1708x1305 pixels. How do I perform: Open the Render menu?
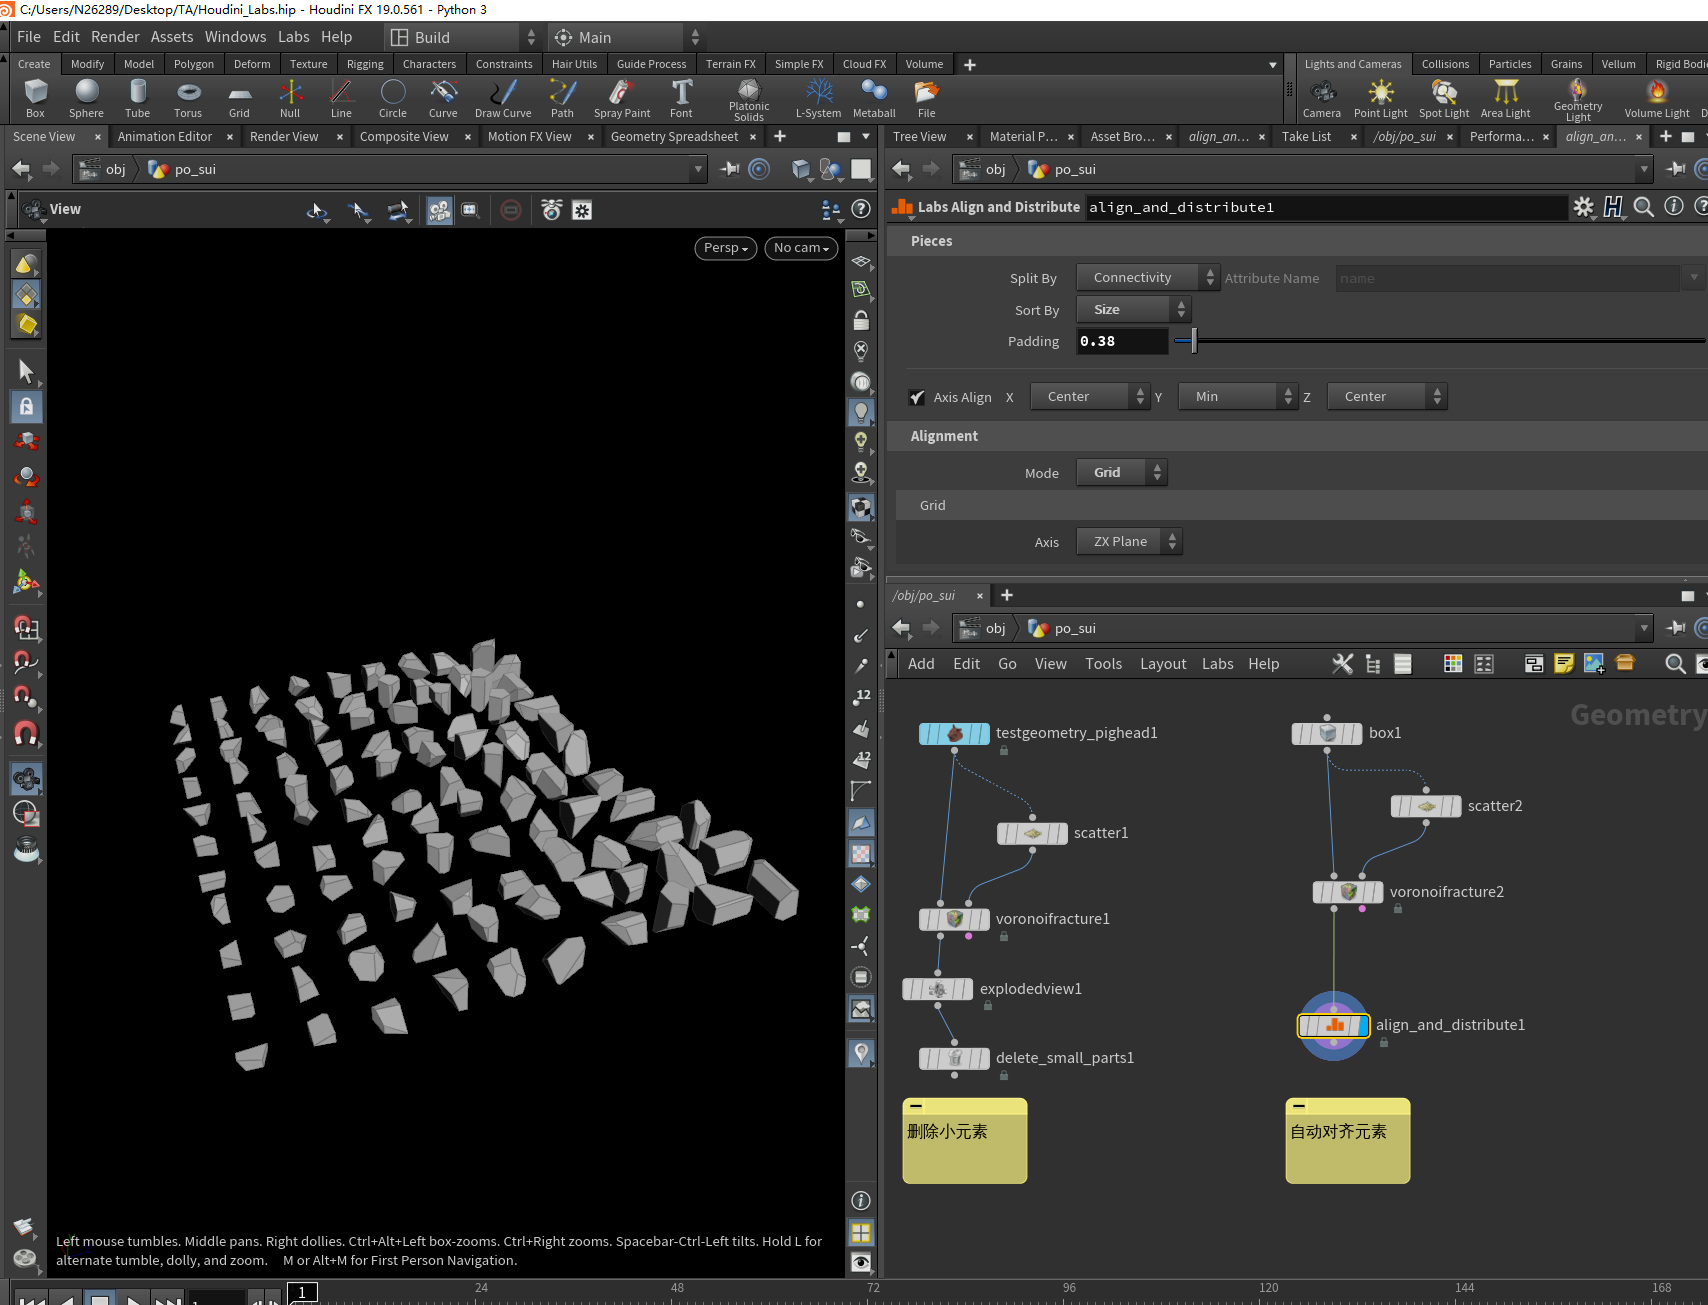115,37
